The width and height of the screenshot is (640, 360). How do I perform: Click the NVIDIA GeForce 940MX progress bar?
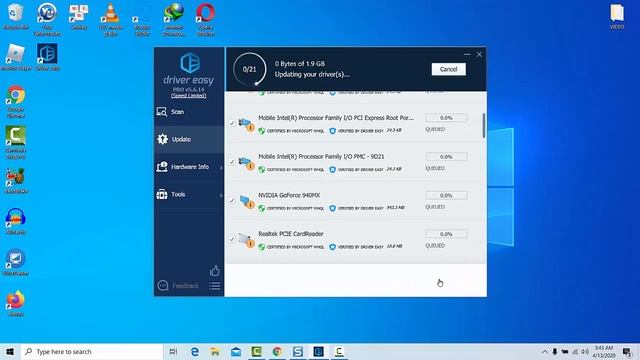click(x=446, y=195)
